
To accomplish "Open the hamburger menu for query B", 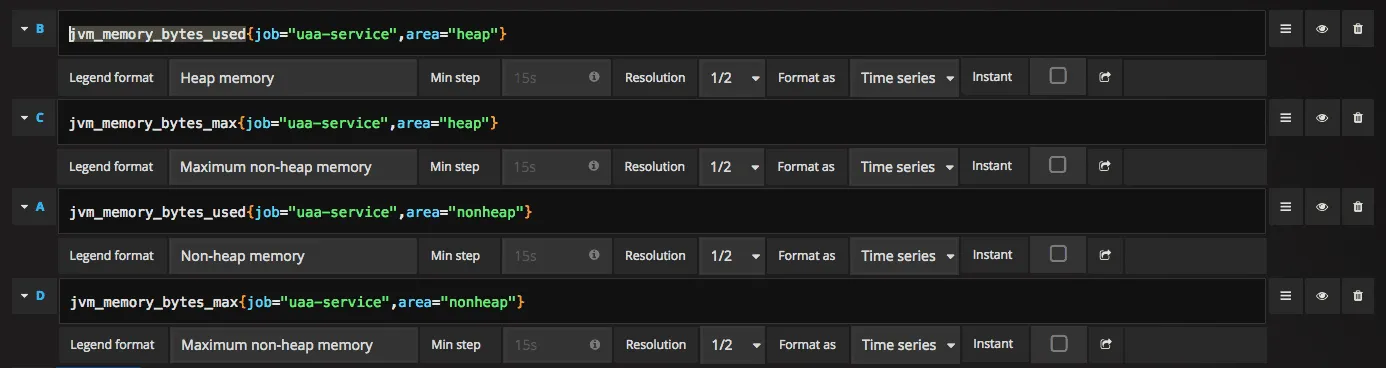I will (1286, 29).
